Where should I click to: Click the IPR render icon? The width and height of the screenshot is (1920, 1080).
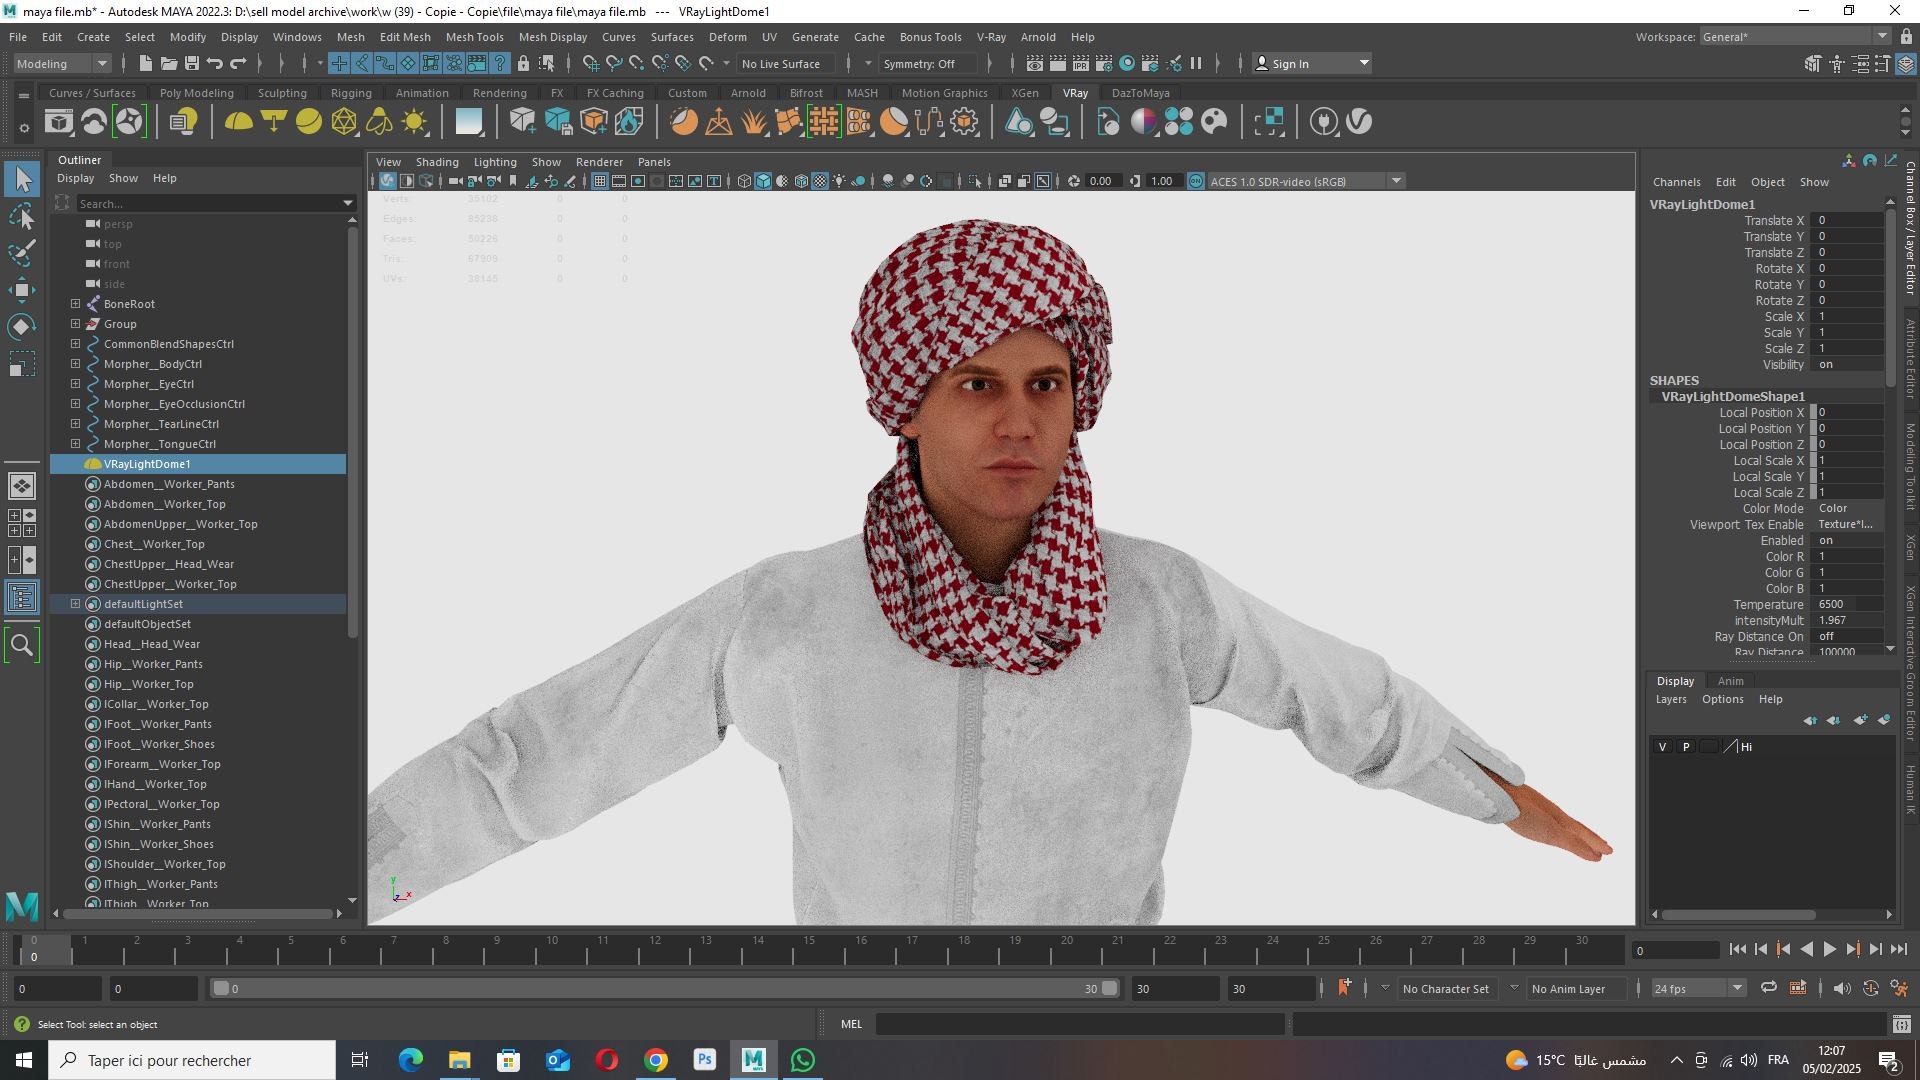(1081, 63)
